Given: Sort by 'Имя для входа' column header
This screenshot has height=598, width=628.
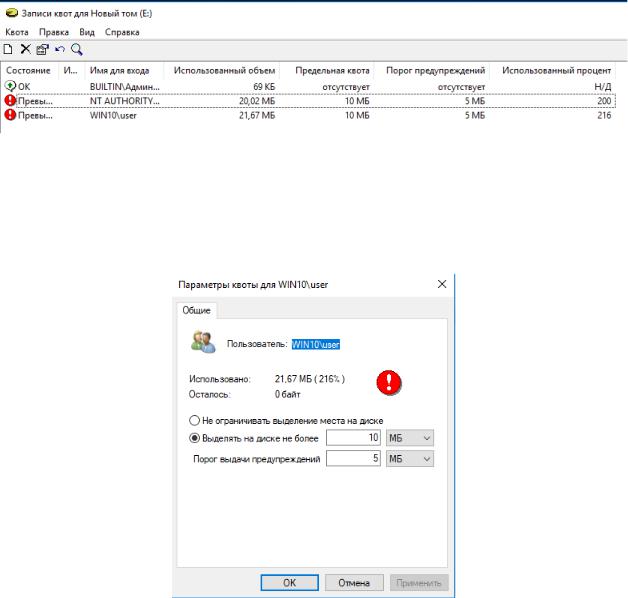Looking at the screenshot, I should [124, 70].
